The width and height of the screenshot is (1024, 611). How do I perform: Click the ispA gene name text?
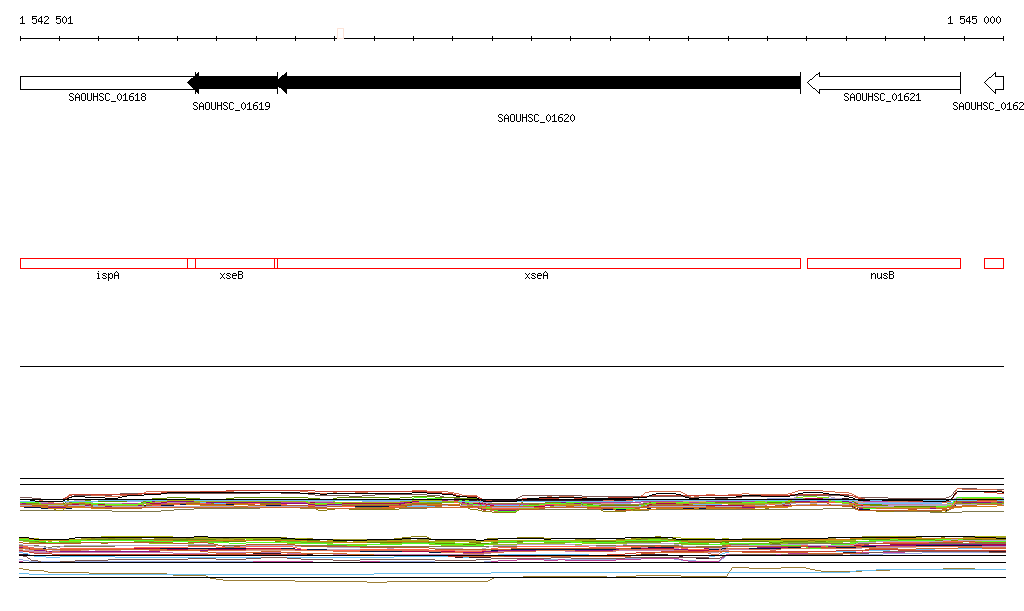pos(108,275)
